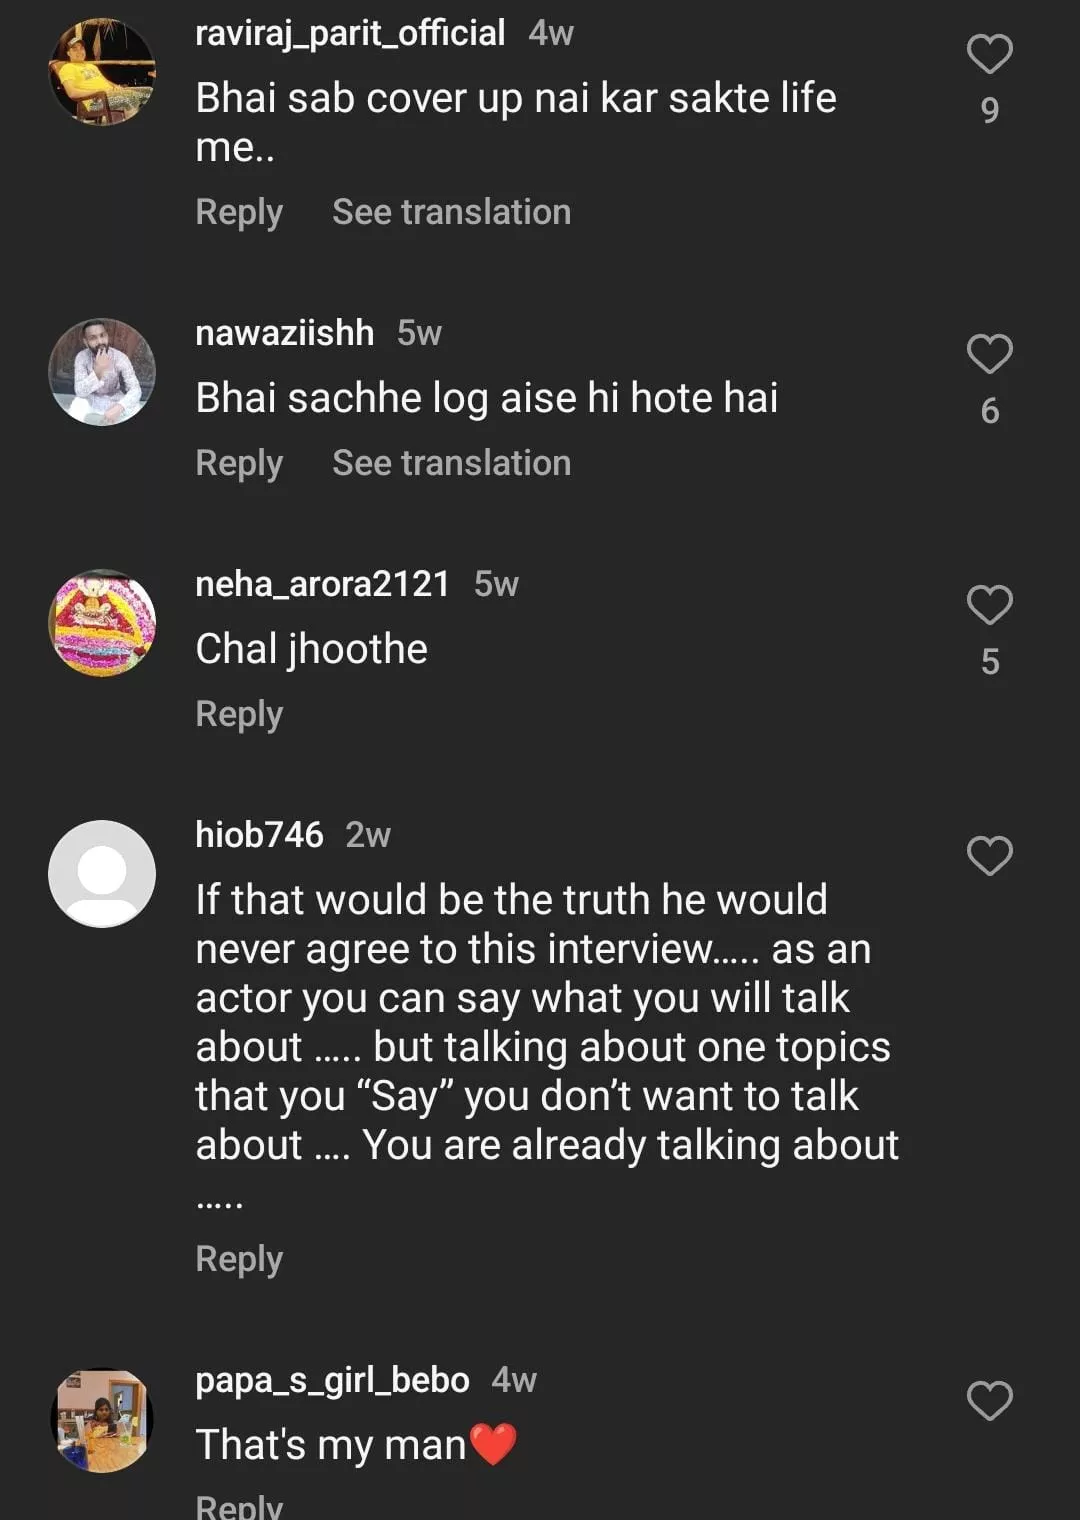This screenshot has height=1520, width=1080.
Task: Like papa_s_girl_bebo's 'That's my man' comment
Action: [x=989, y=1401]
